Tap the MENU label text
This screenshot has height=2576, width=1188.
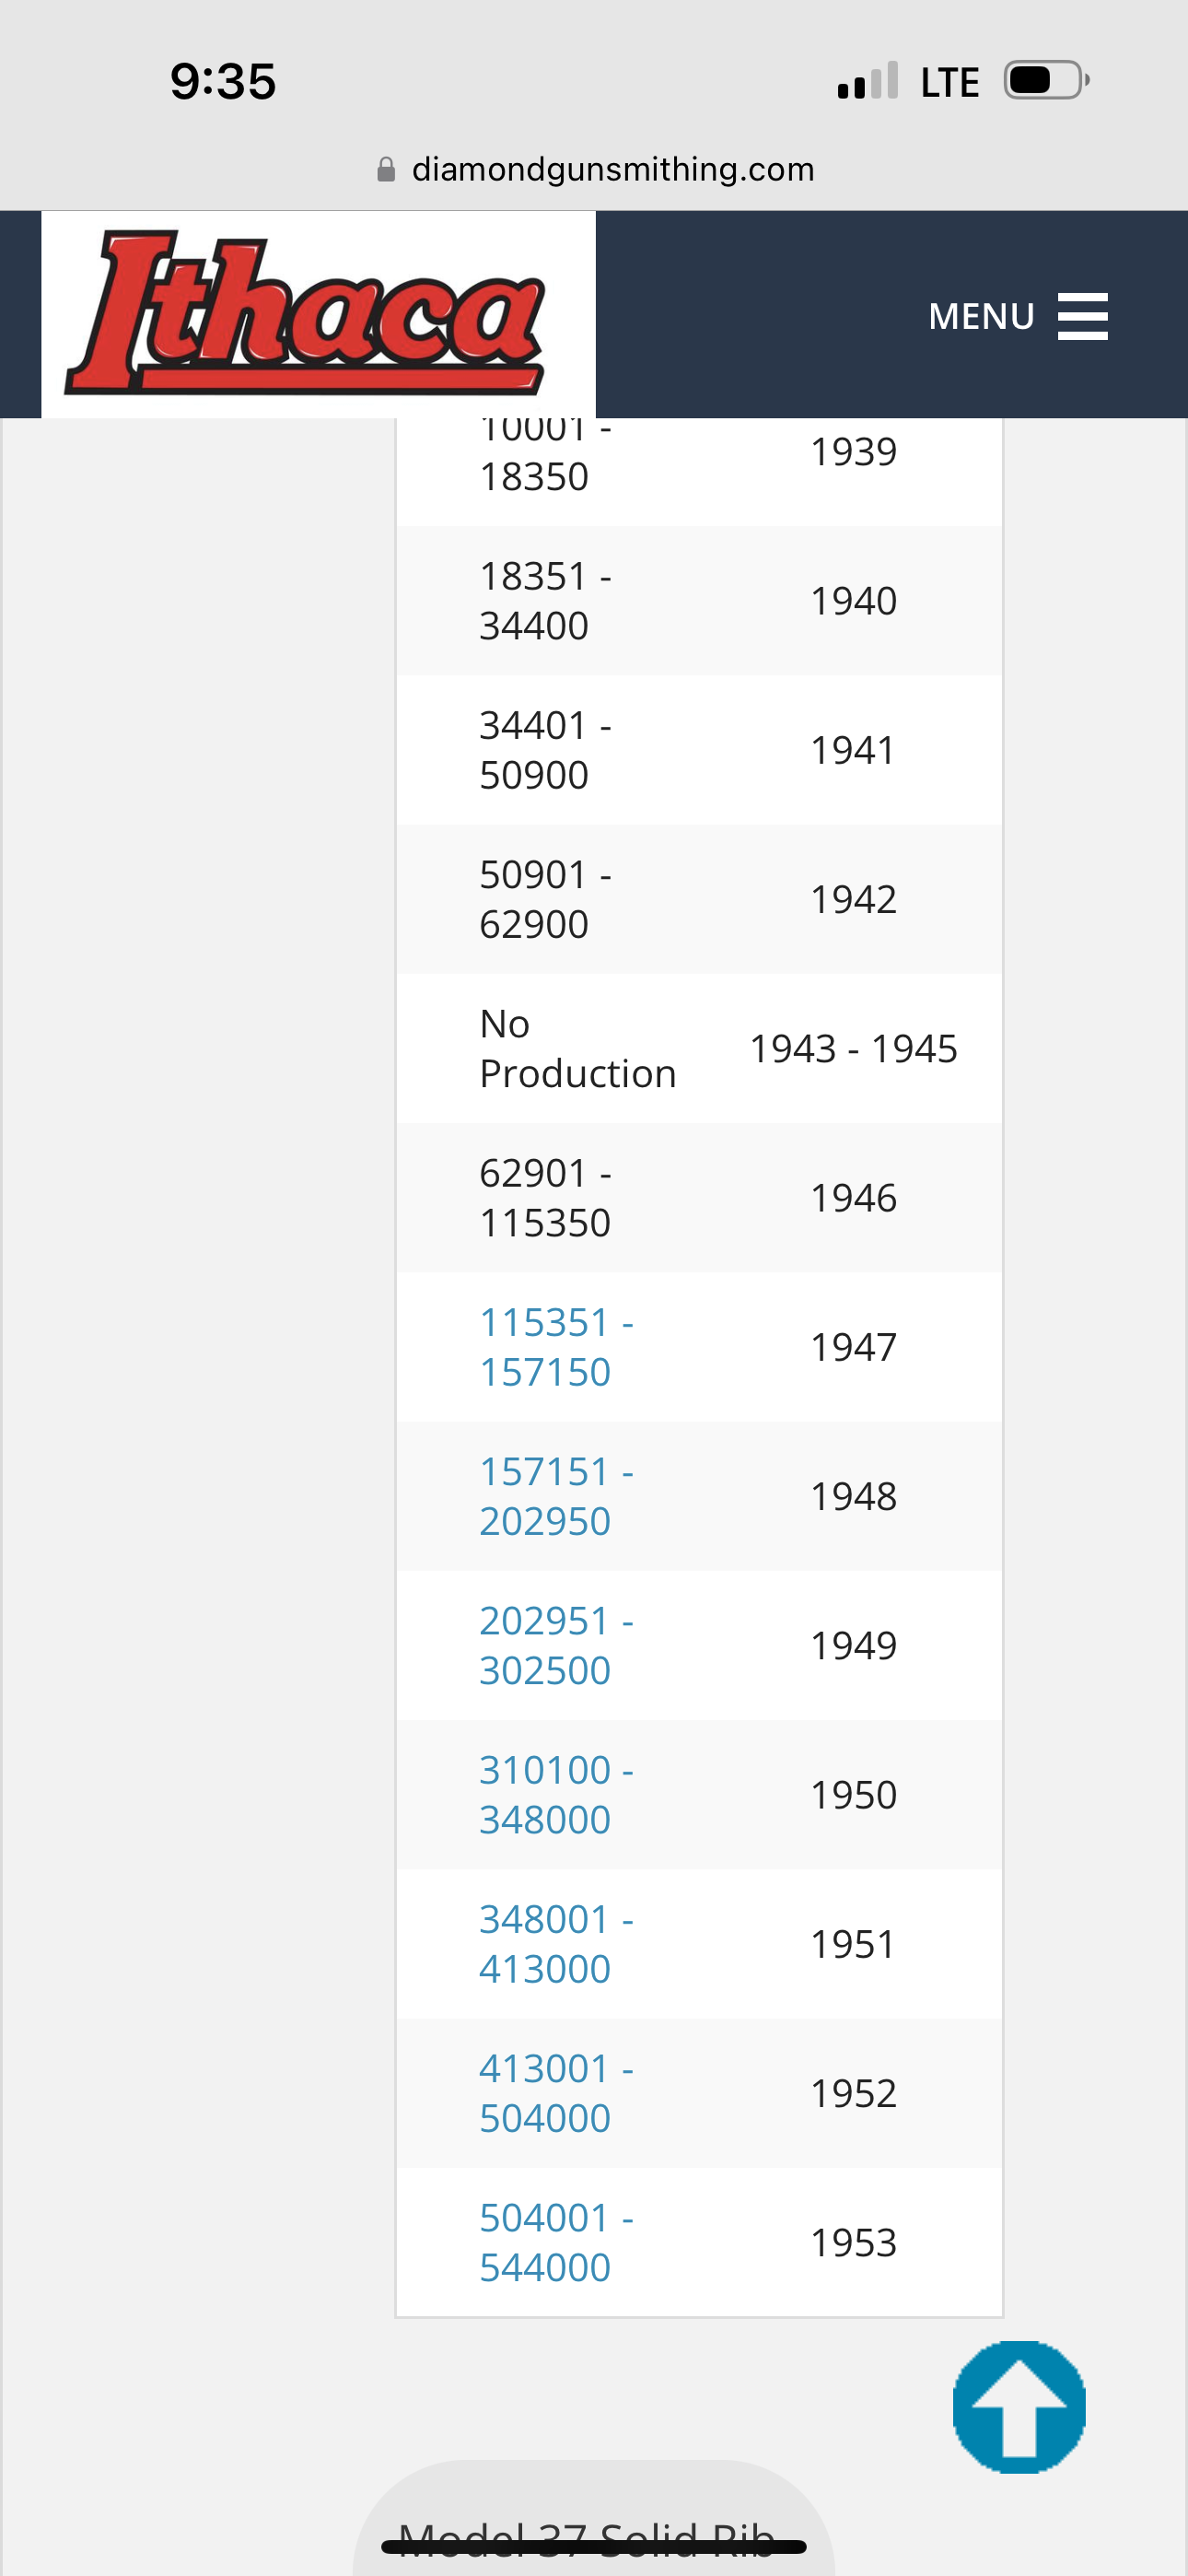[980, 316]
